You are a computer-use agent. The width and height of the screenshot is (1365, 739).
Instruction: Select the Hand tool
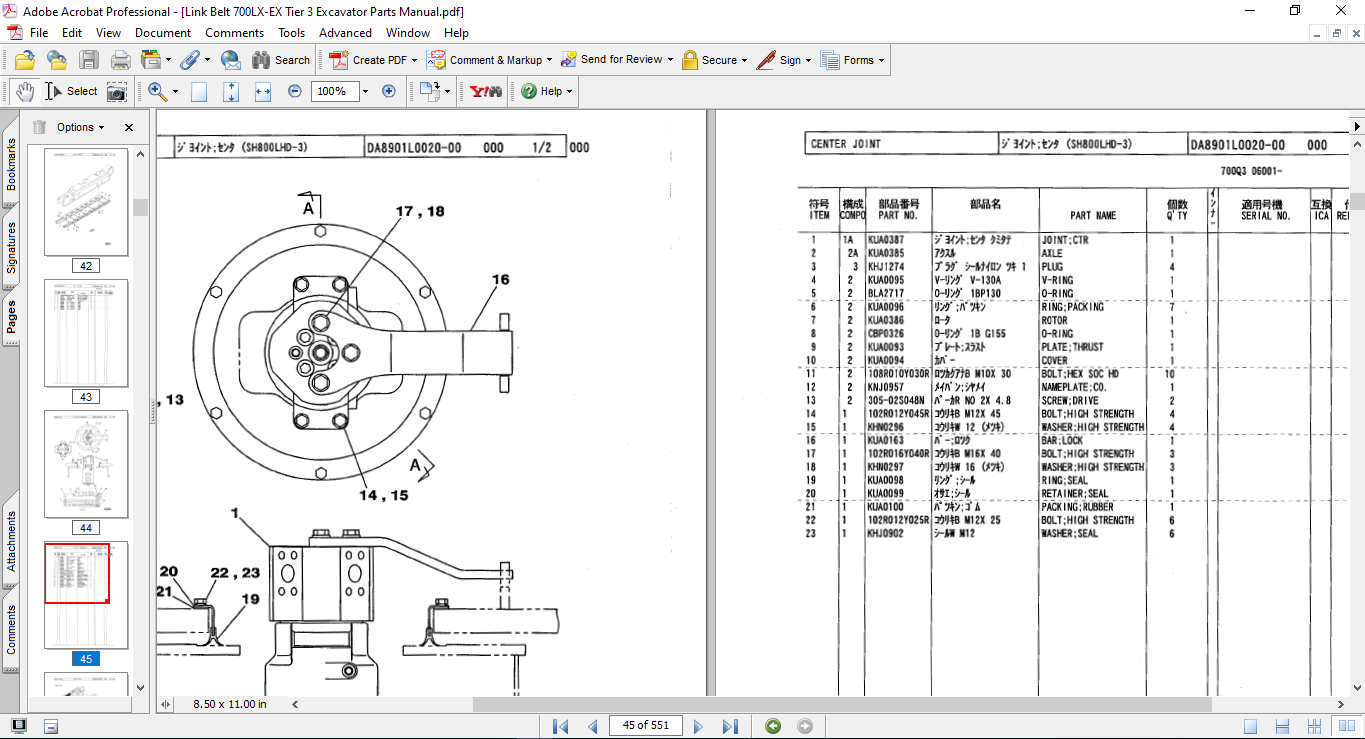24,91
